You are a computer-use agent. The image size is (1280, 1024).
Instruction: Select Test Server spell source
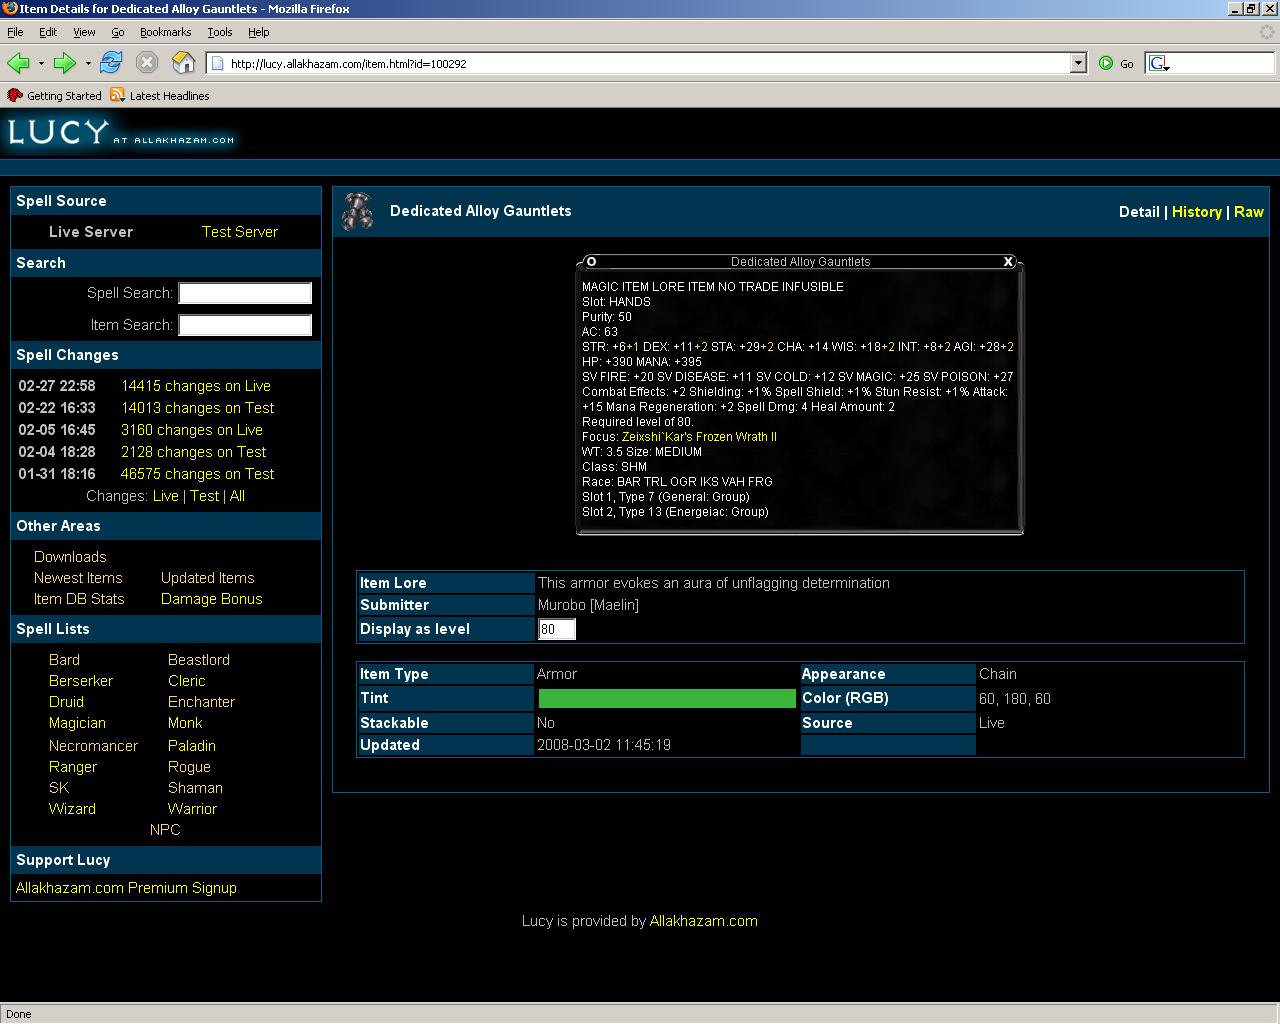(240, 232)
